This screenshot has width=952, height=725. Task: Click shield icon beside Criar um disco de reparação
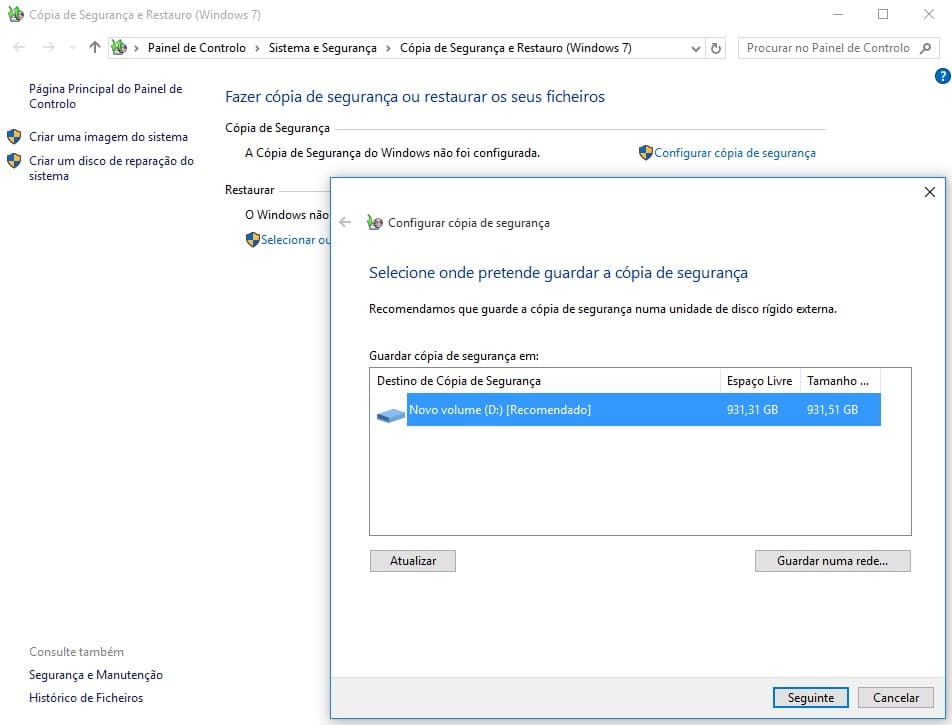coord(14,160)
